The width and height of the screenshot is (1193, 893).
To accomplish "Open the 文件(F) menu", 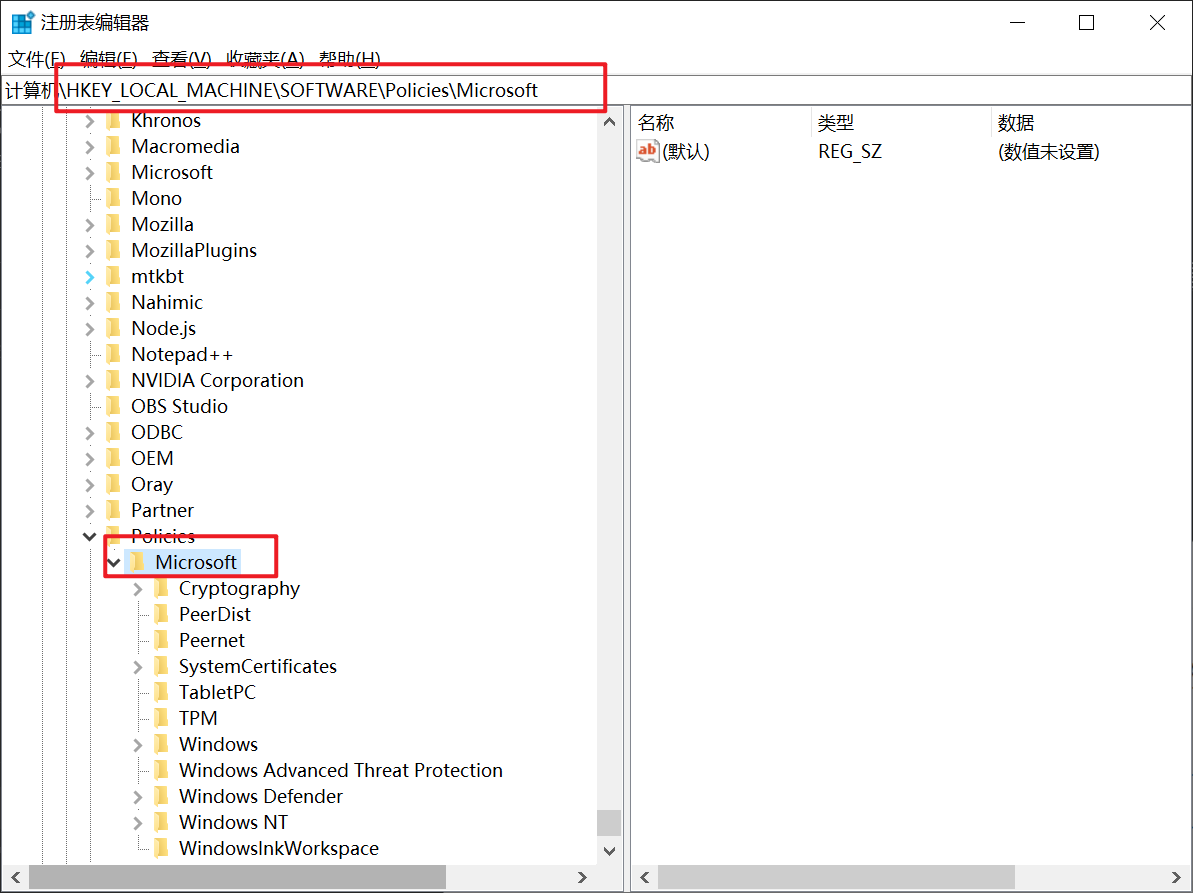I will pyautogui.click(x=36, y=59).
